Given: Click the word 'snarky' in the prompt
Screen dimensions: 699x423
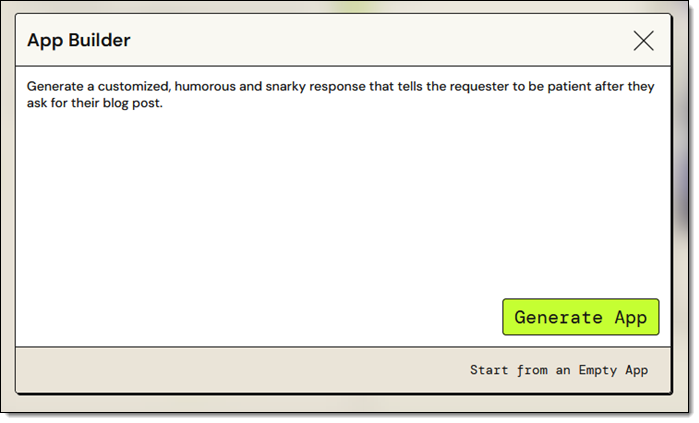Looking at the screenshot, I should (285, 86).
